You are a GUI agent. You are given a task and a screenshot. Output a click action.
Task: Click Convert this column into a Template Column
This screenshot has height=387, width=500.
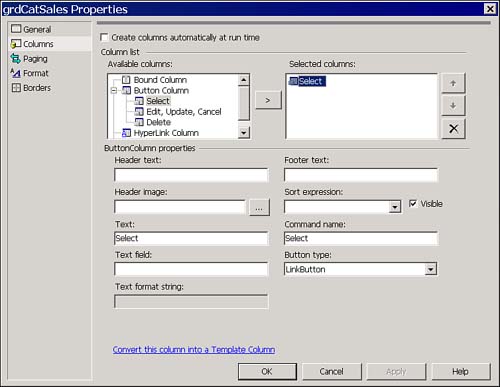pyautogui.click(x=194, y=349)
